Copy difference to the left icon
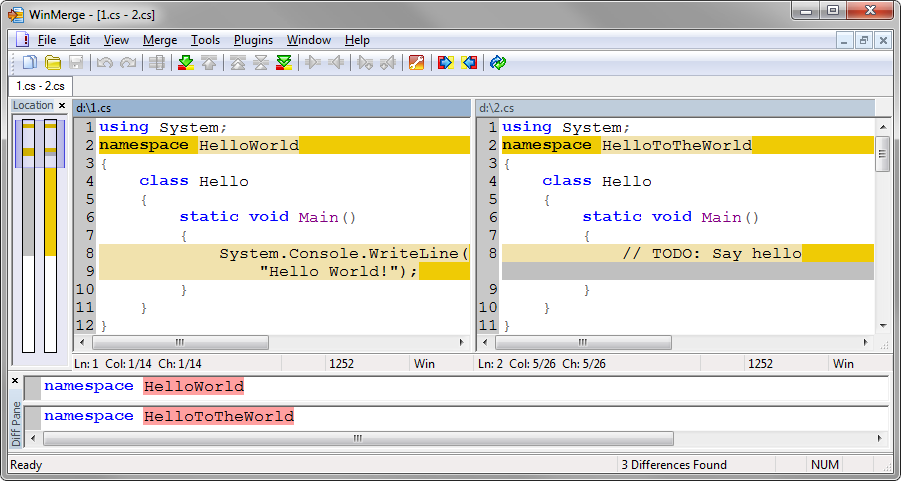The image size is (901, 481). point(336,62)
